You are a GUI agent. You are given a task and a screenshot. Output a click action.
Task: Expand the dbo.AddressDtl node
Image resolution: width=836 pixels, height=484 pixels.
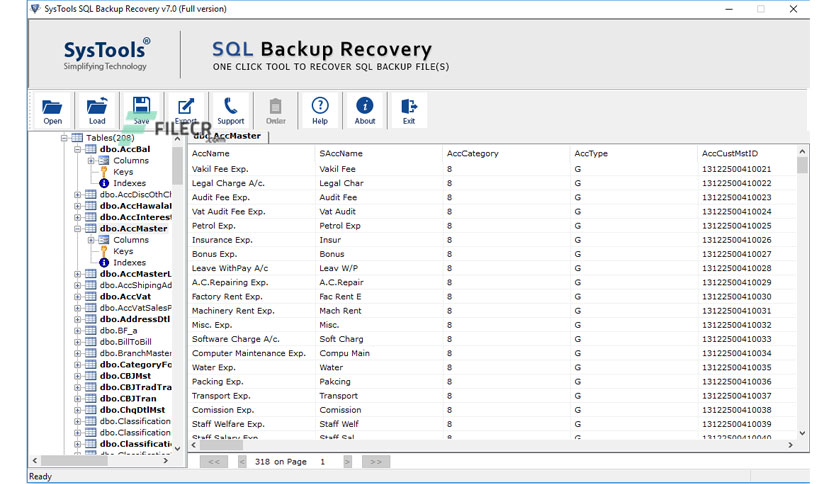point(77,319)
